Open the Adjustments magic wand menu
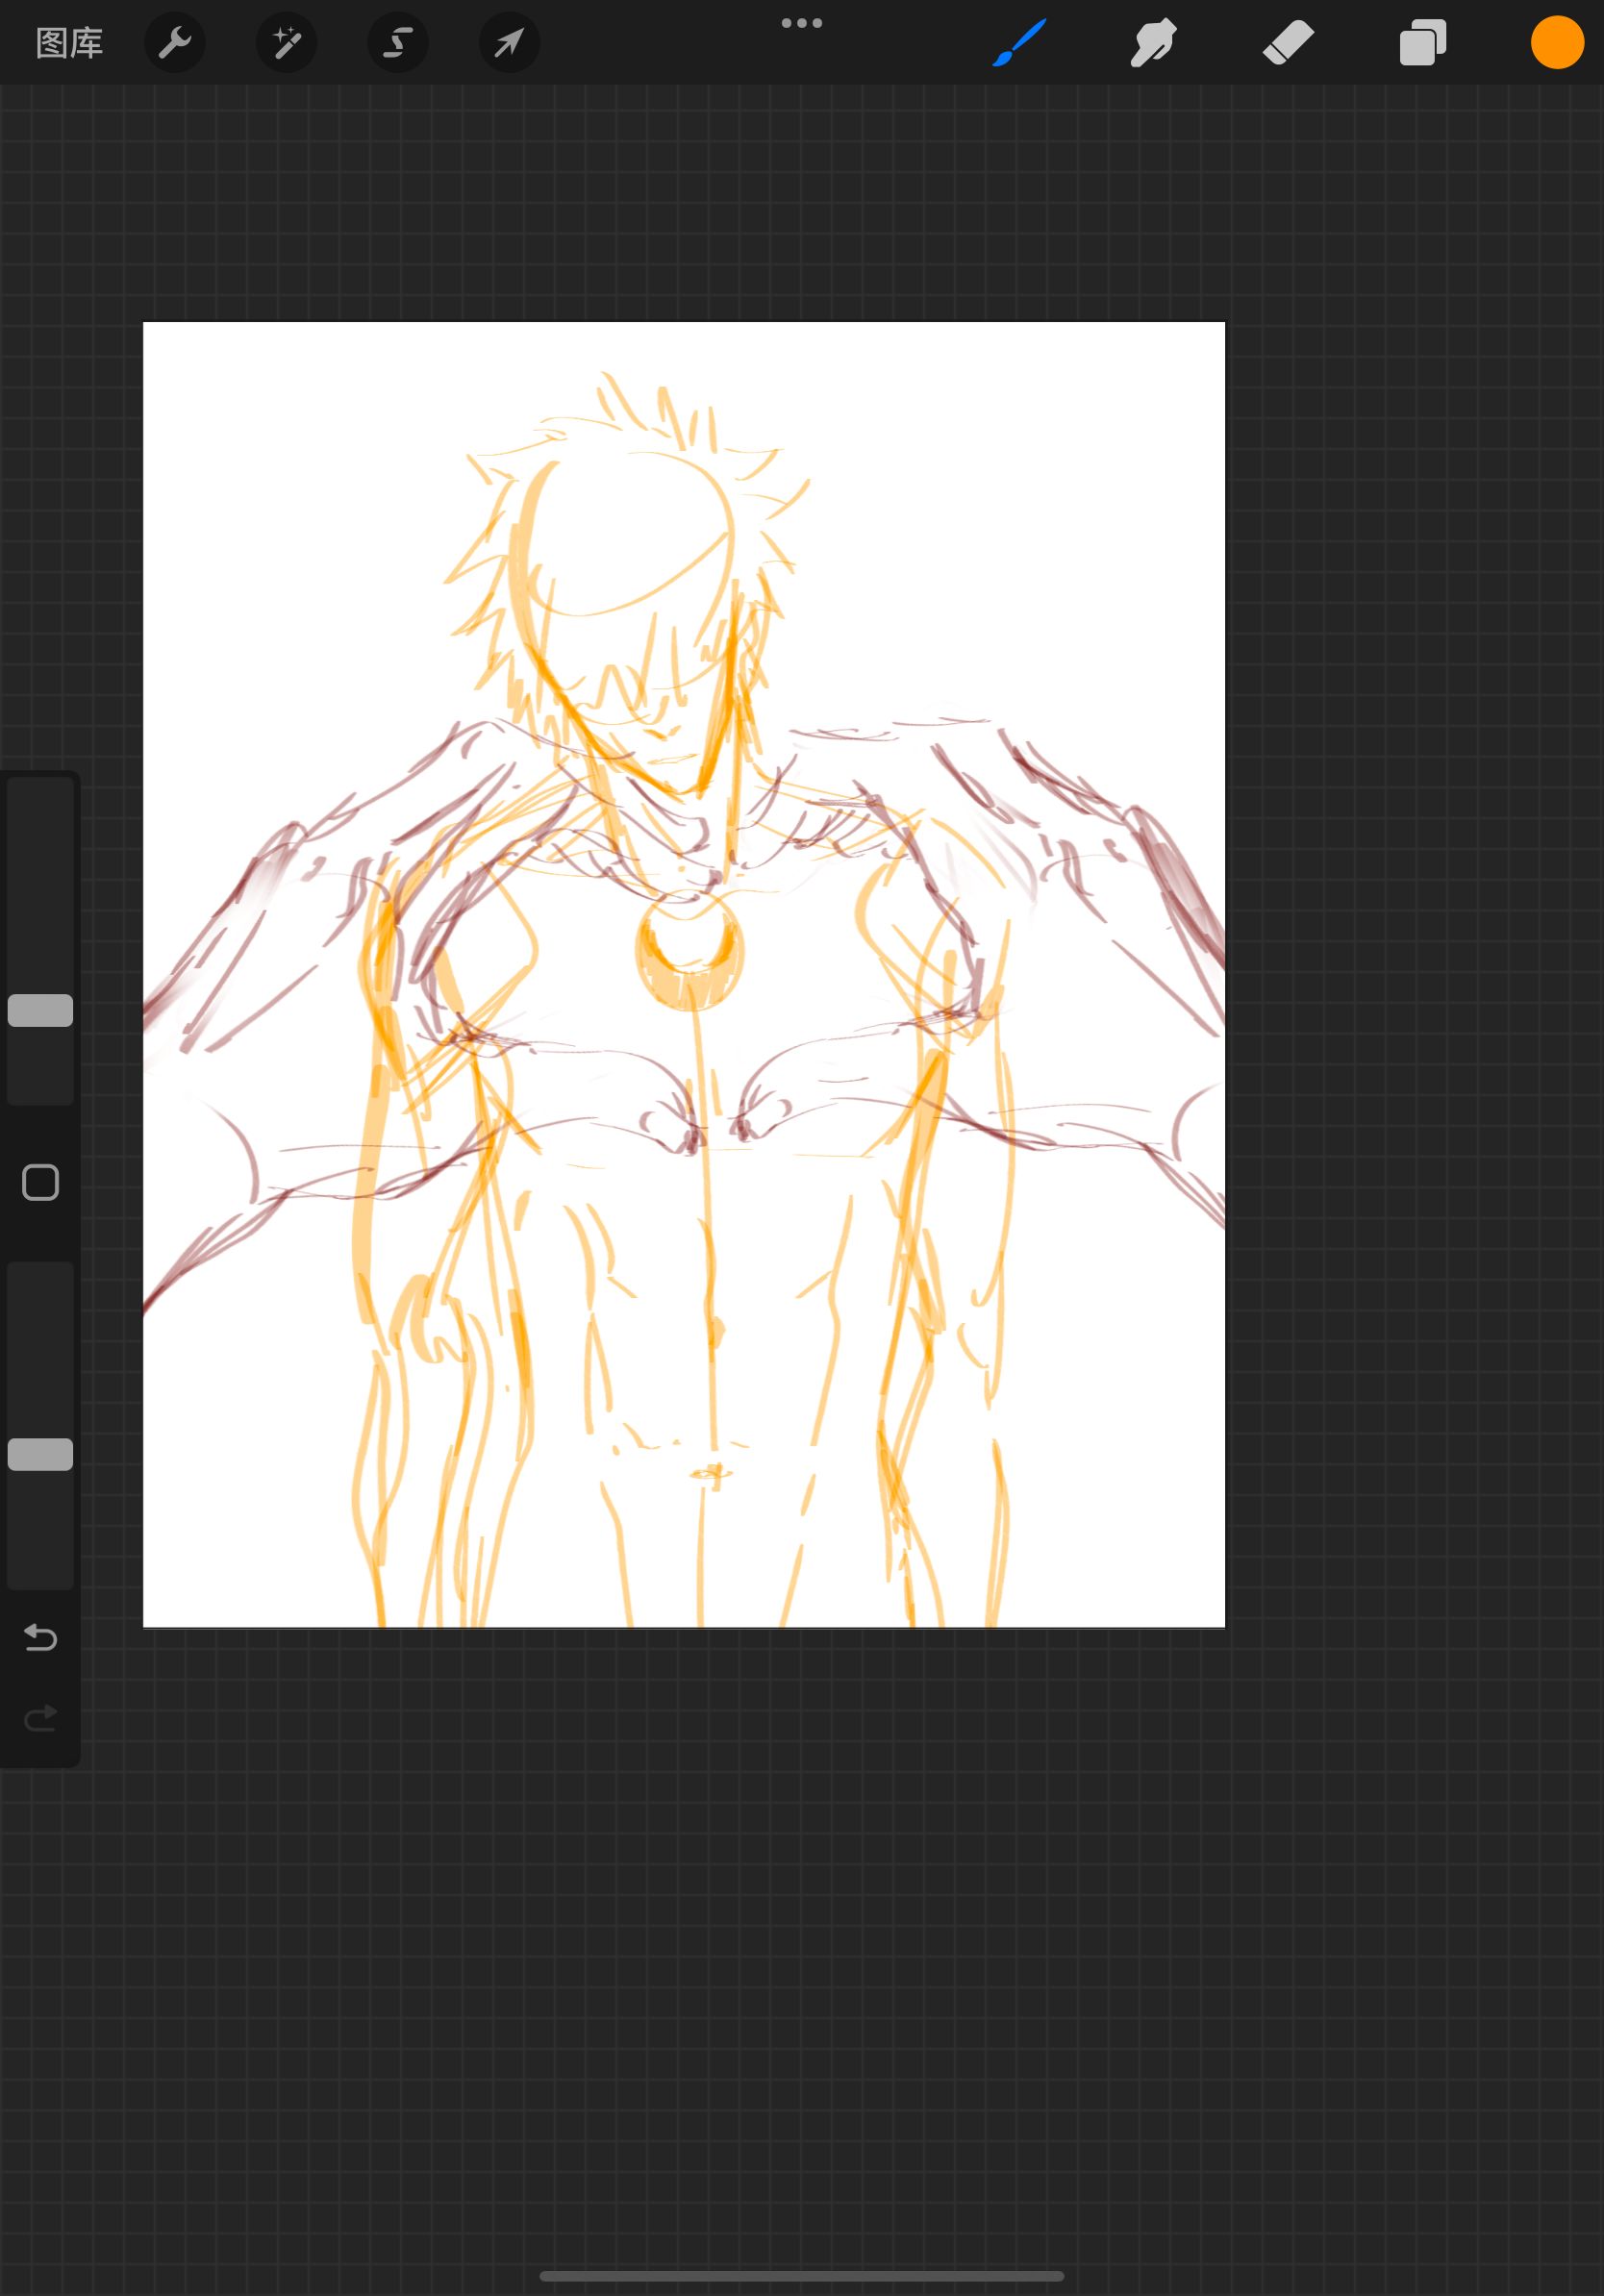 point(287,43)
